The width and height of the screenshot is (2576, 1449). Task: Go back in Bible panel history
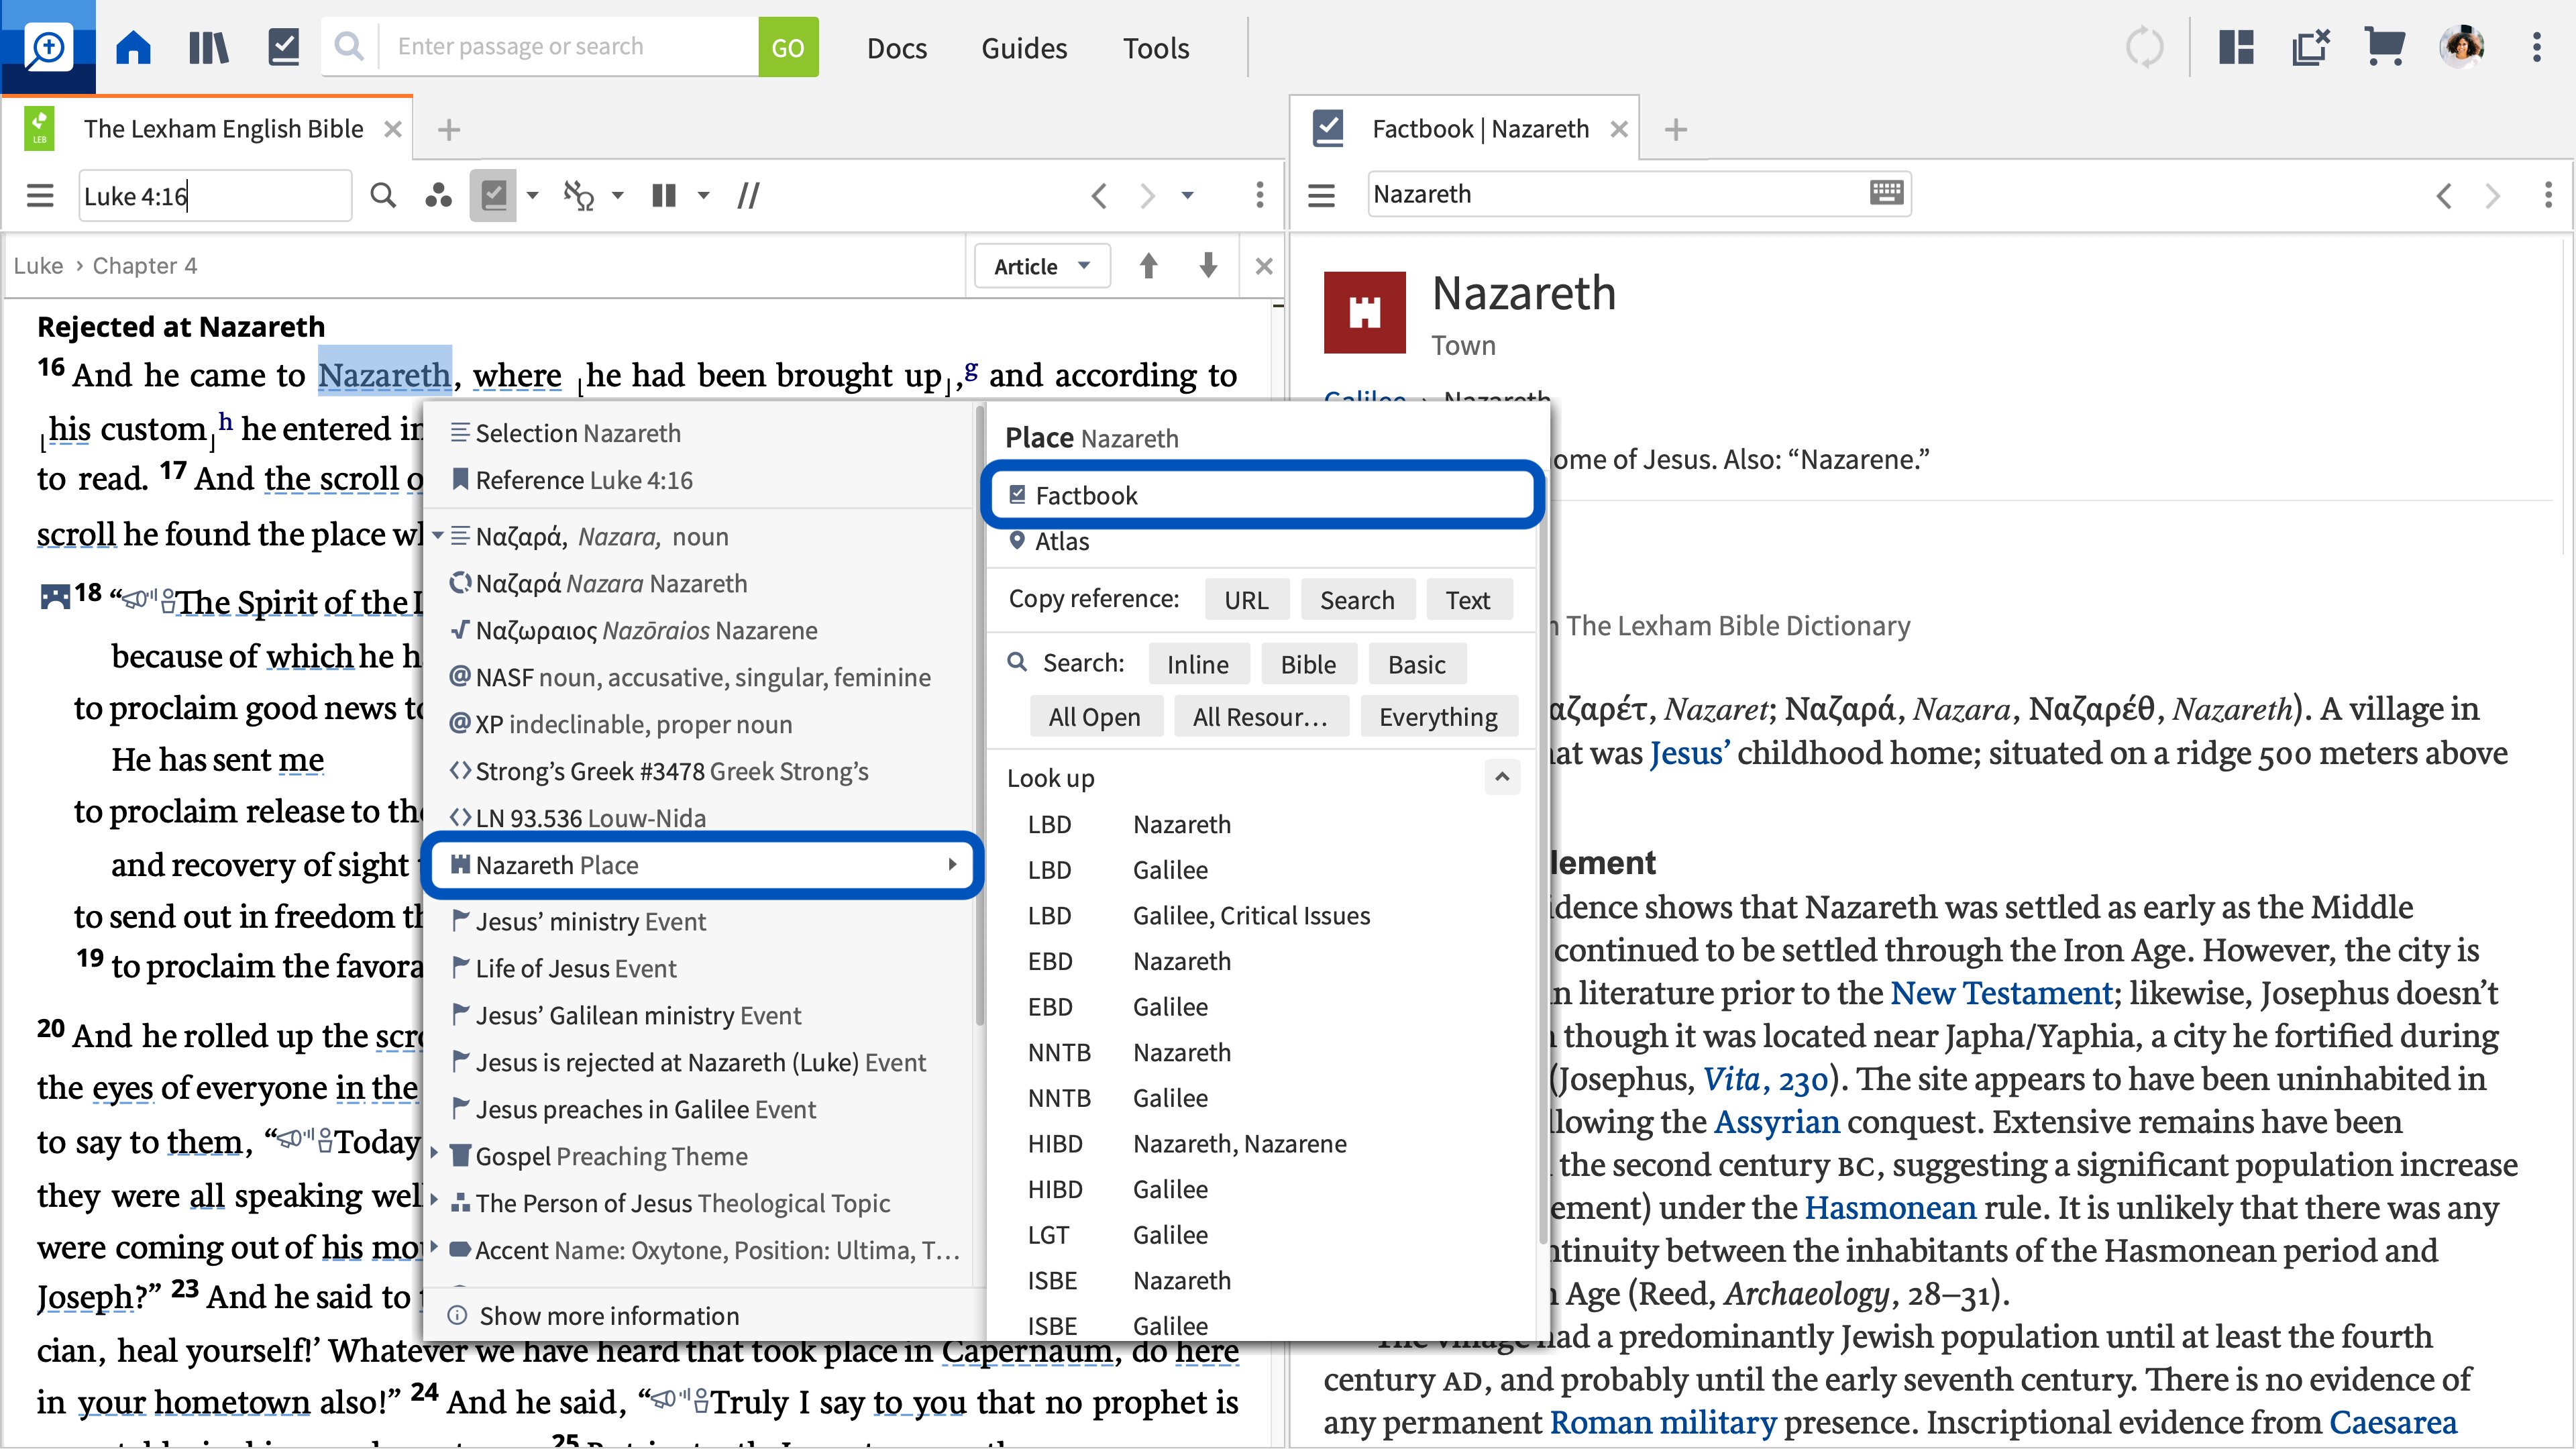pyautogui.click(x=1099, y=195)
